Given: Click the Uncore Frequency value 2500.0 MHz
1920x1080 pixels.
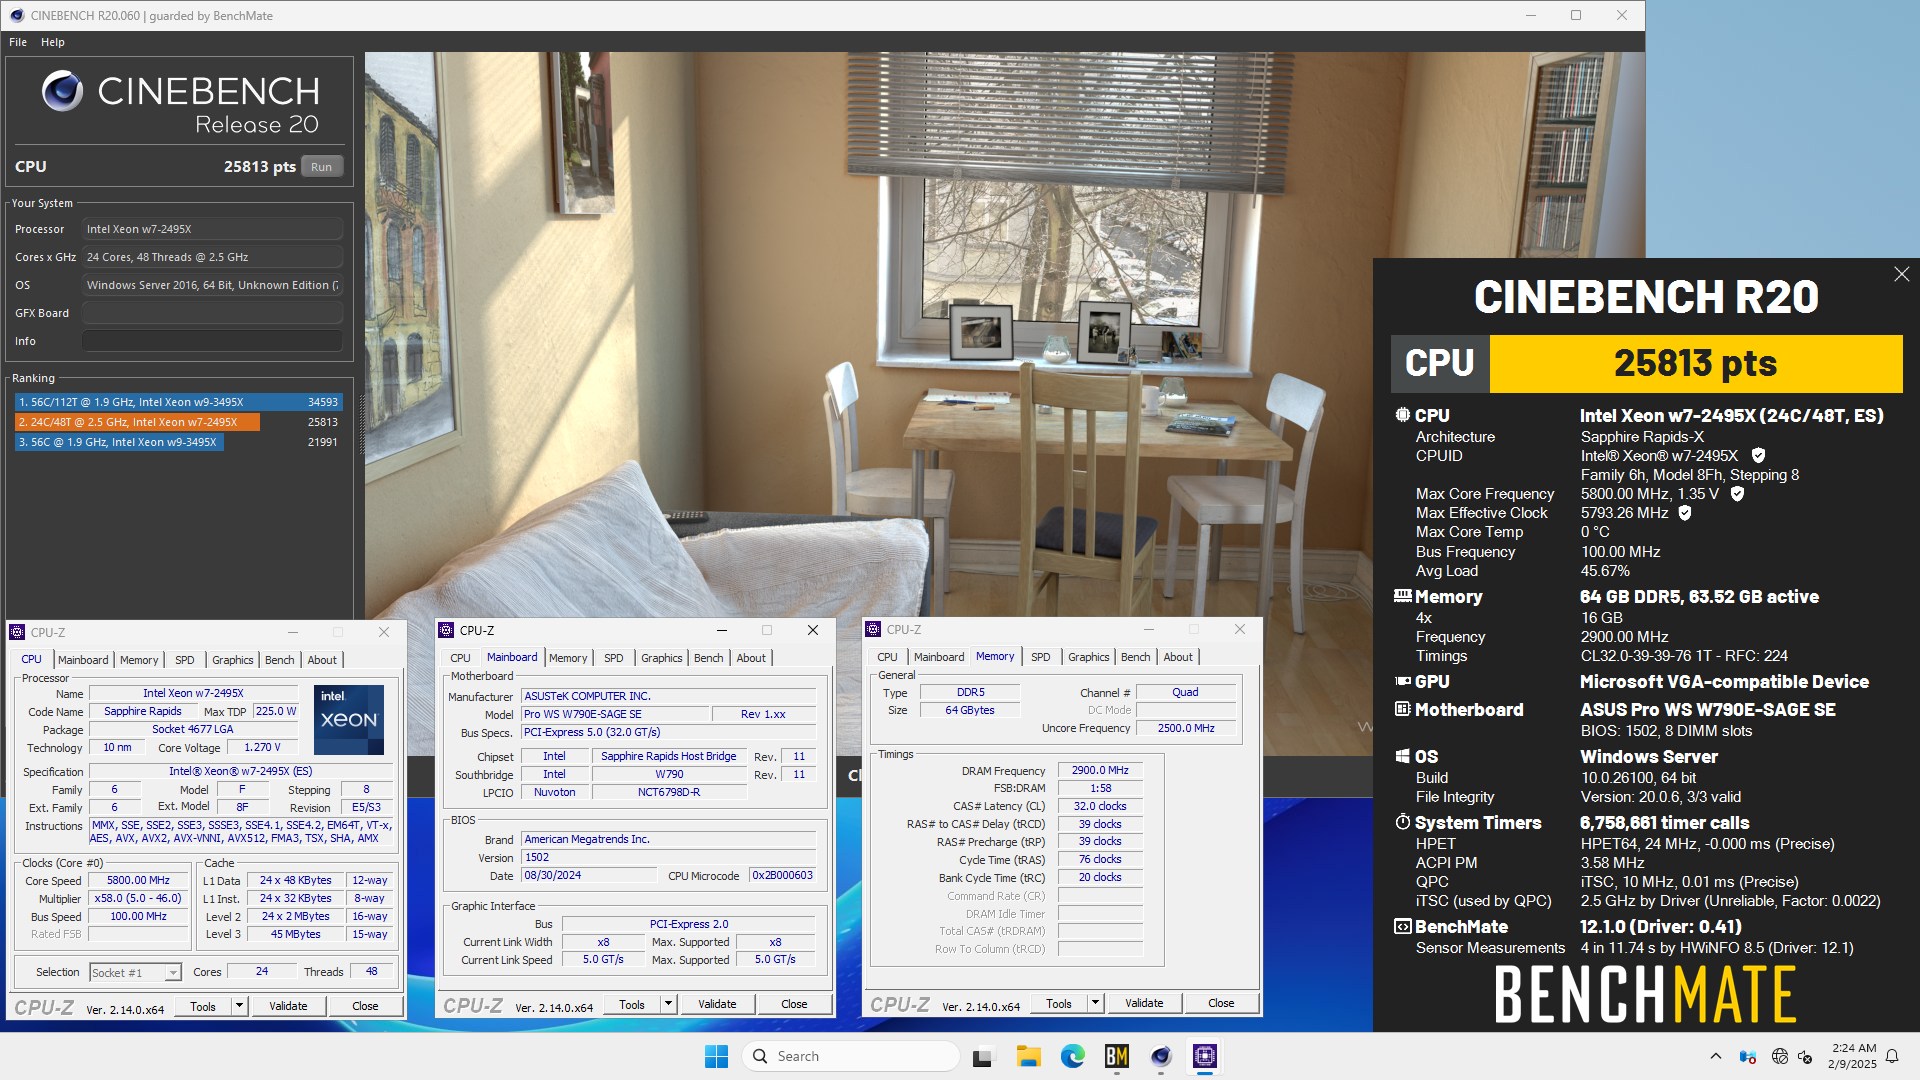Looking at the screenshot, I should (1186, 728).
